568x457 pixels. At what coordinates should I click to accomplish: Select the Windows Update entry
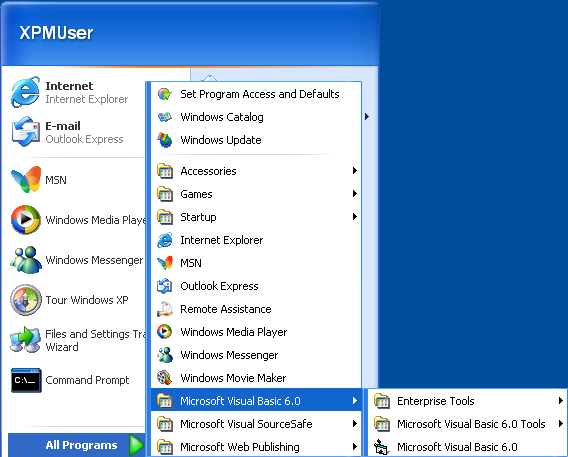(256, 140)
